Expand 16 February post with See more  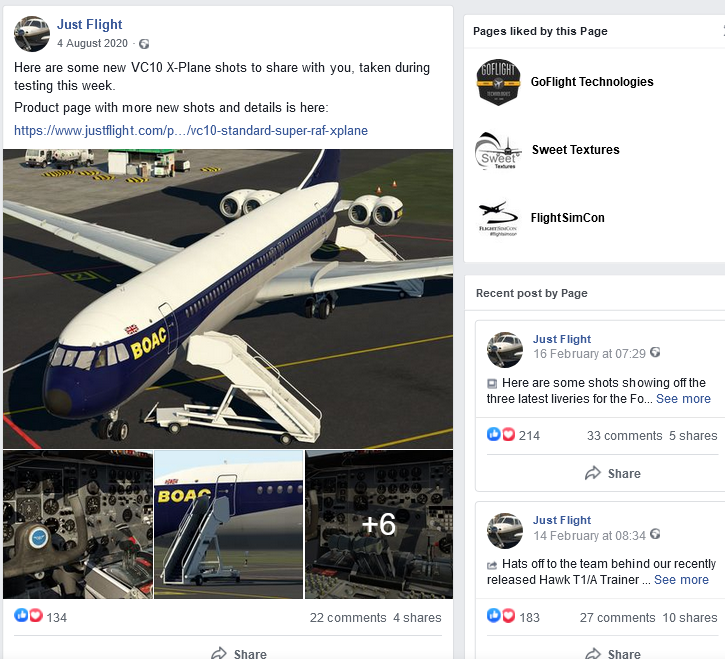coord(683,398)
